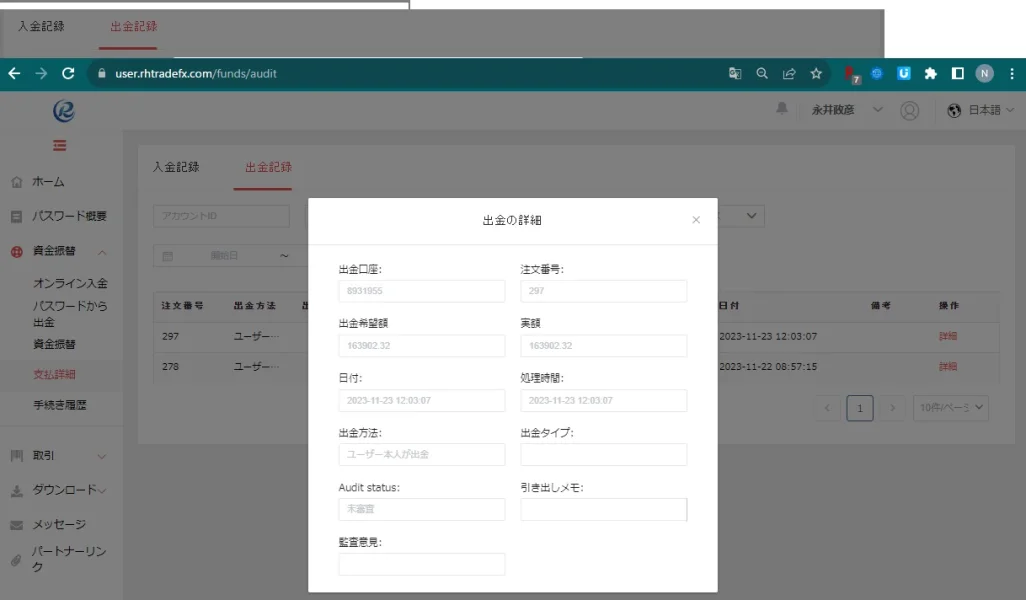Expand the 取引 sidebar section
The height and width of the screenshot is (600, 1026).
coord(100,457)
